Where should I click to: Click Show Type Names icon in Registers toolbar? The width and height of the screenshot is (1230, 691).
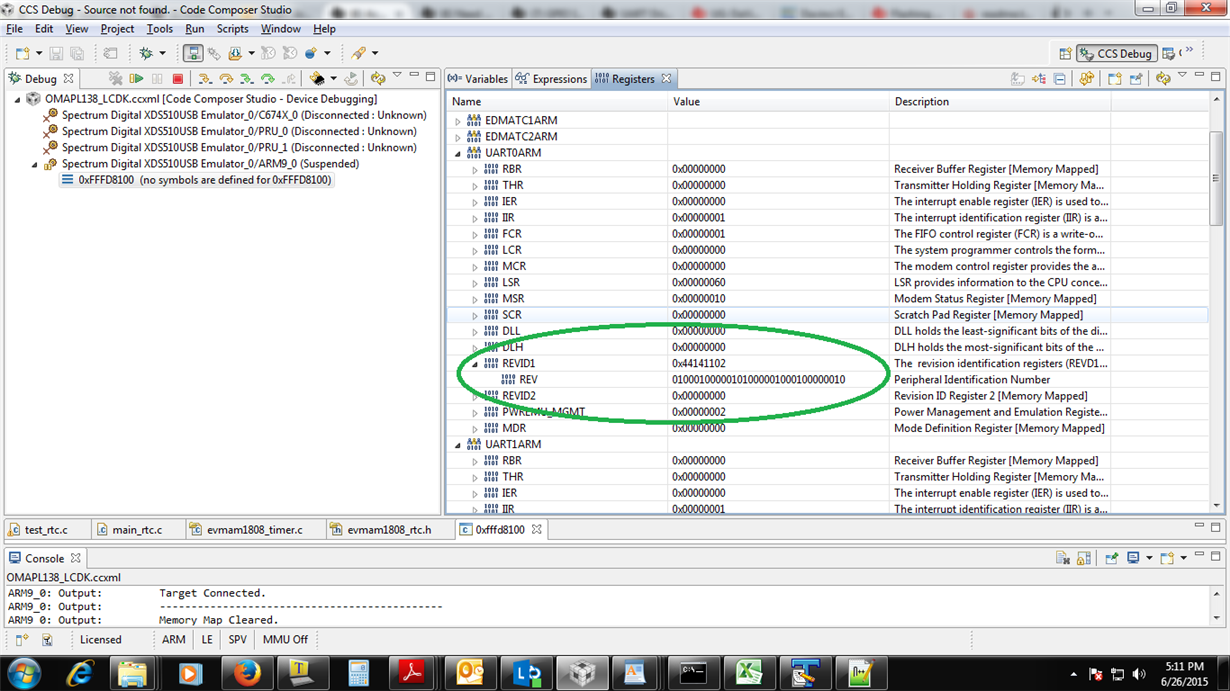tap(1018, 78)
